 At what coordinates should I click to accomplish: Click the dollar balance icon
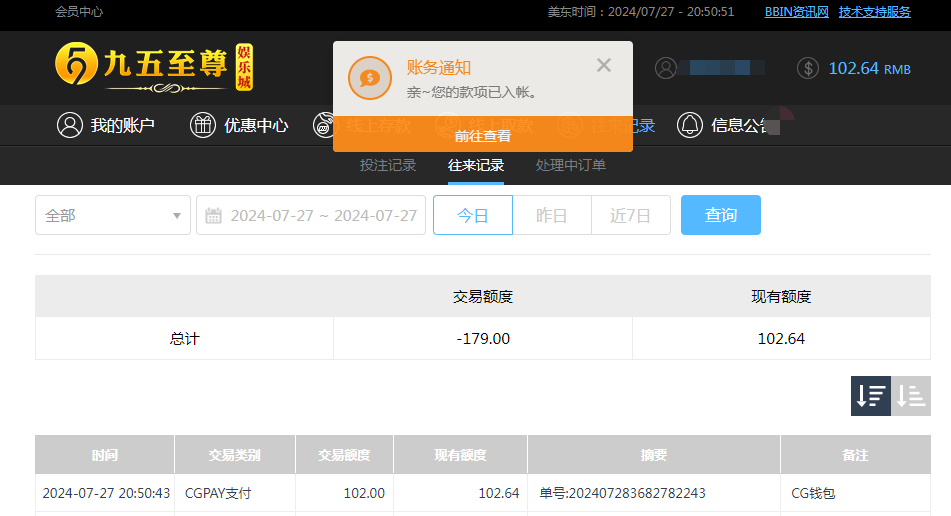(808, 68)
